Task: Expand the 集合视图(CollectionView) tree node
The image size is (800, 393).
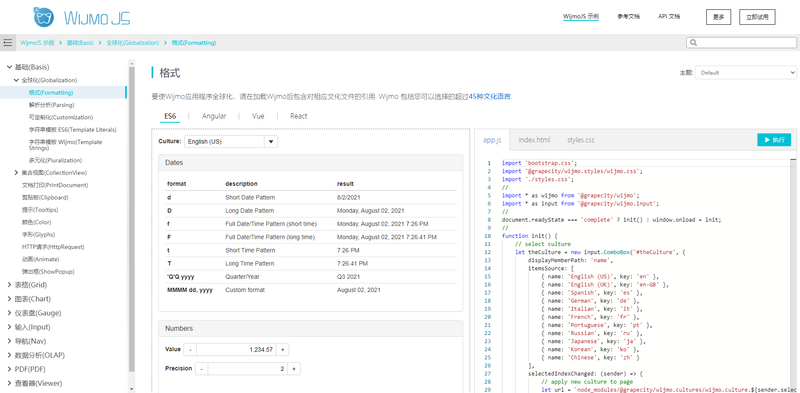Action: tap(16, 173)
